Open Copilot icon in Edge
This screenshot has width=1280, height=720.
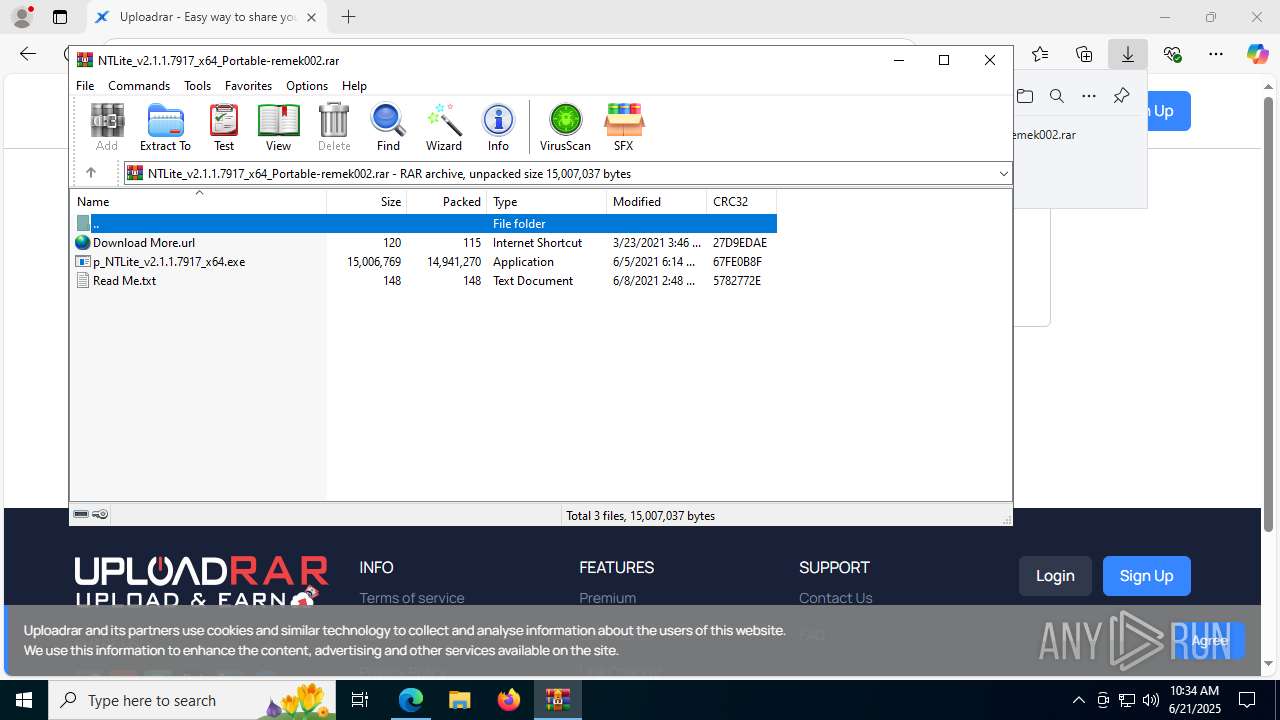pyautogui.click(x=1257, y=54)
